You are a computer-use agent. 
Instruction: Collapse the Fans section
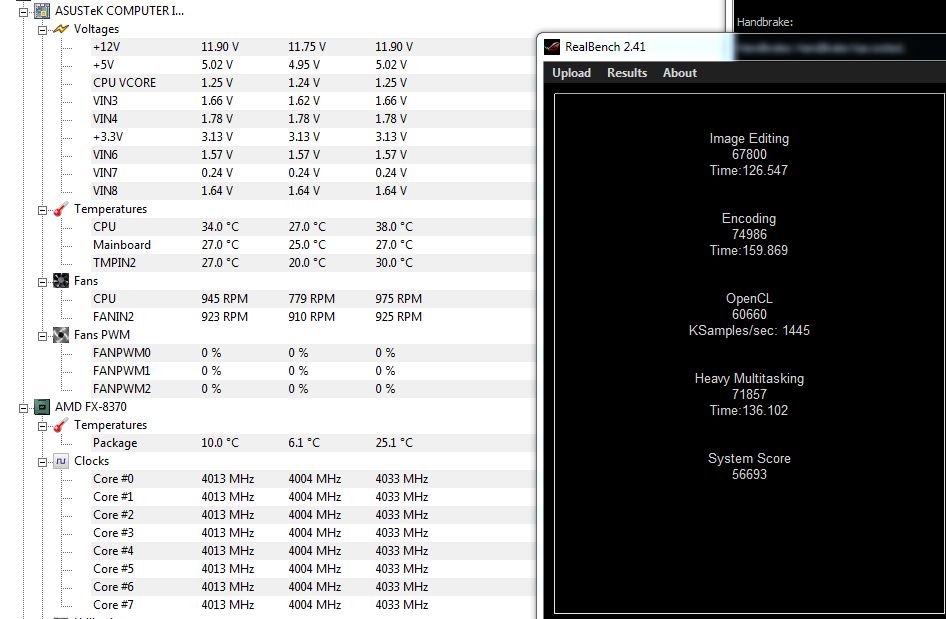[43, 282]
